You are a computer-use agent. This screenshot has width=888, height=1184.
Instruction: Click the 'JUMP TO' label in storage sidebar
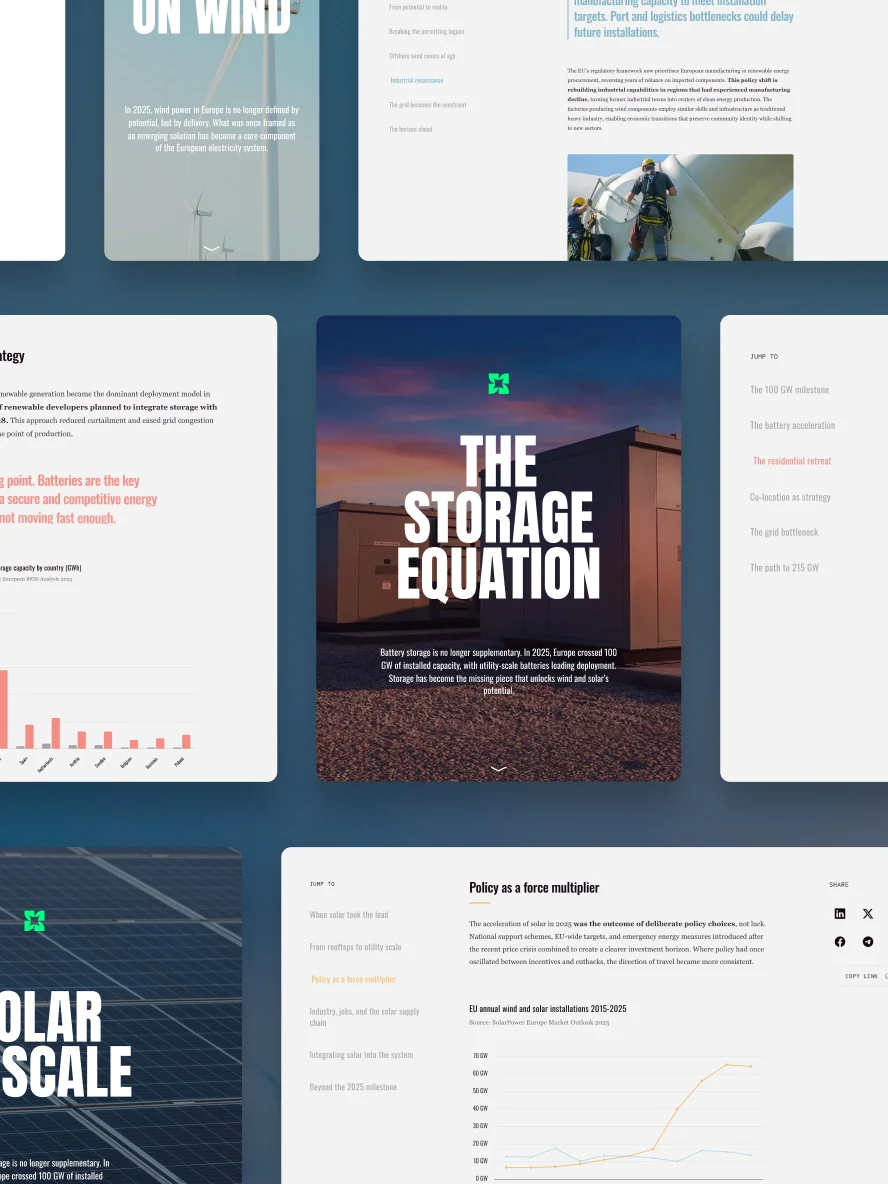[x=763, y=356]
